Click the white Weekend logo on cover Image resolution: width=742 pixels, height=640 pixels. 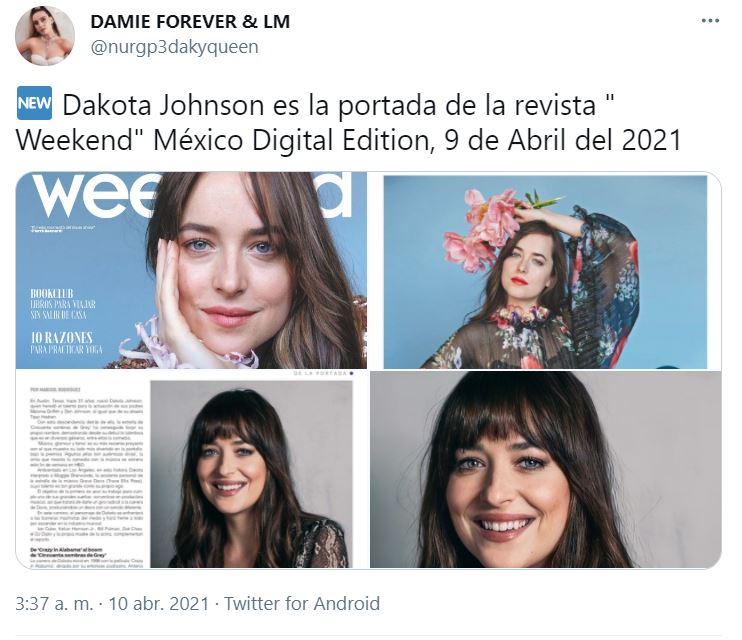pos(192,195)
